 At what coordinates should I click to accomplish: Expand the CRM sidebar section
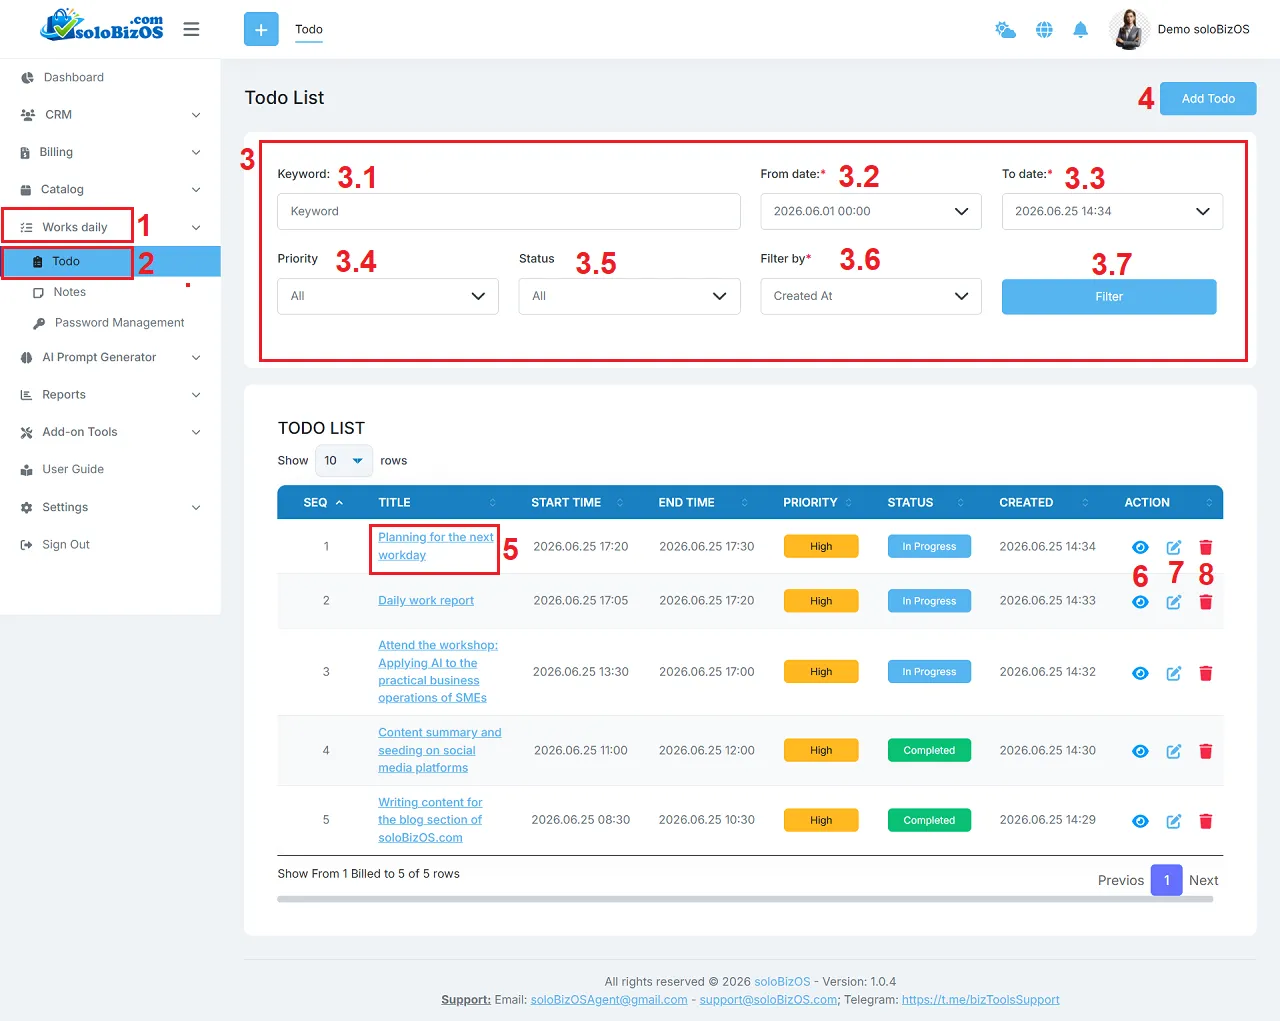110,115
